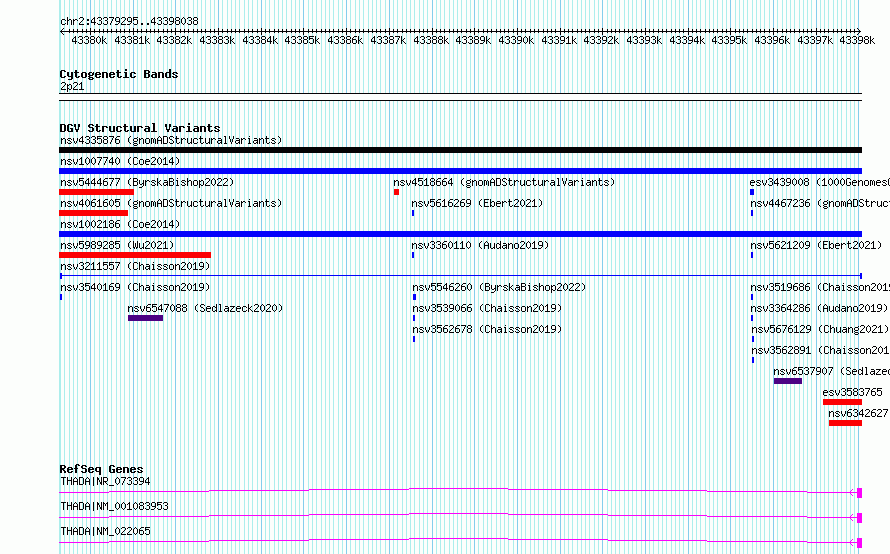This screenshot has width=890, height=554.
Task: Open the nsv4061605 gnomADStructuralVariants label
Action: [x=171, y=203]
